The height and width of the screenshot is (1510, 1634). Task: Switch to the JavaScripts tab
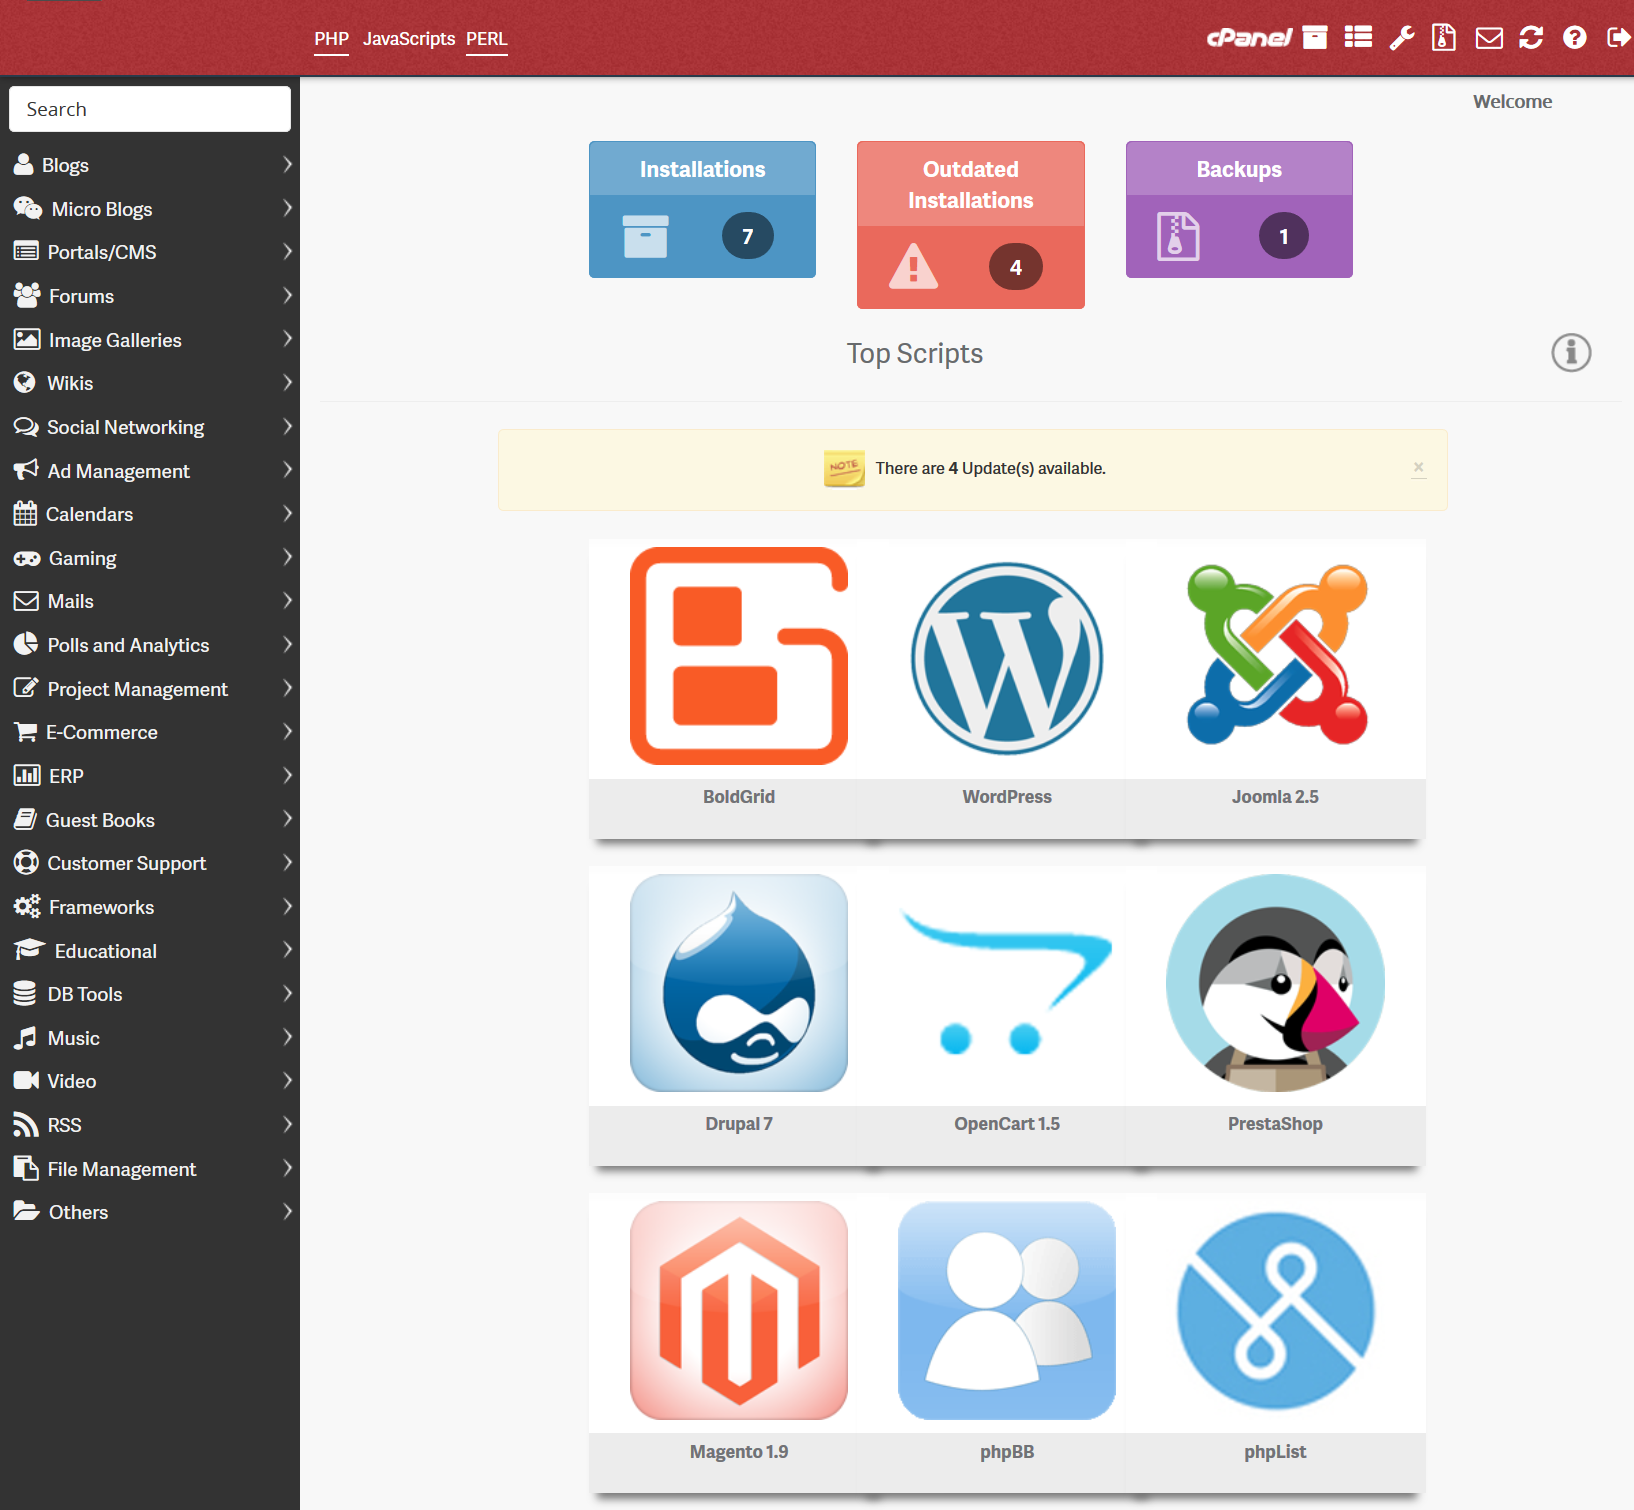tap(409, 39)
